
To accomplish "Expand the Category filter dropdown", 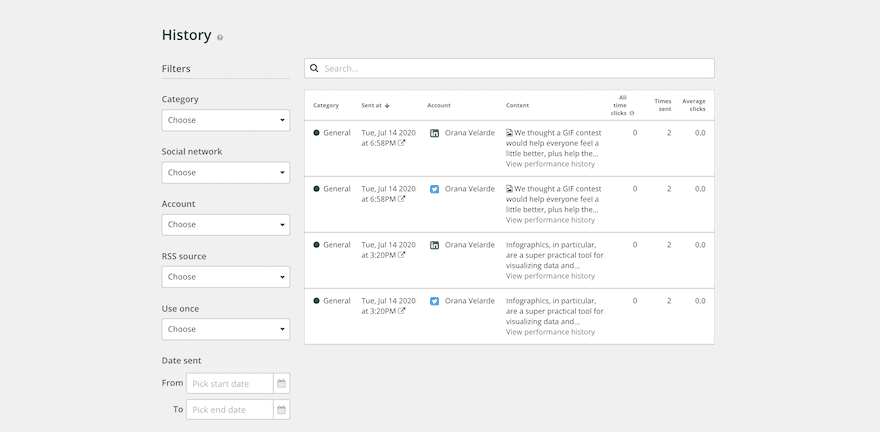I will coord(226,120).
